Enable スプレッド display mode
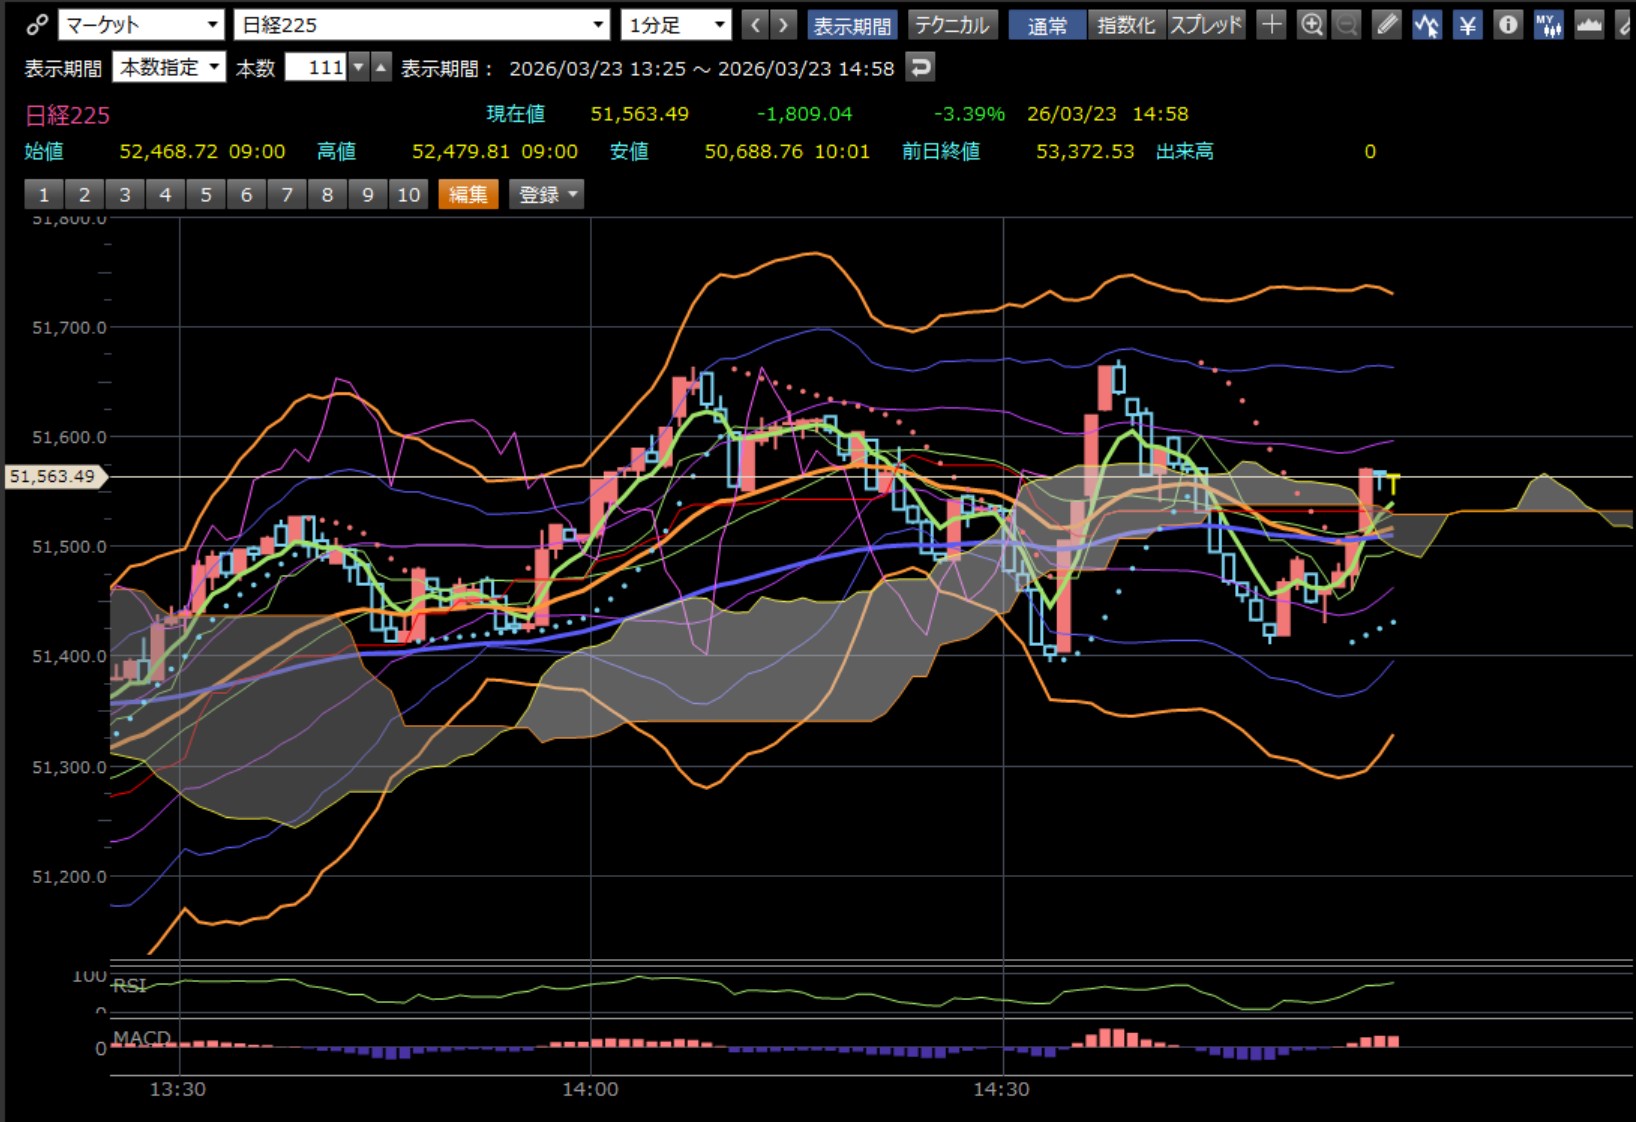 click(x=1206, y=25)
